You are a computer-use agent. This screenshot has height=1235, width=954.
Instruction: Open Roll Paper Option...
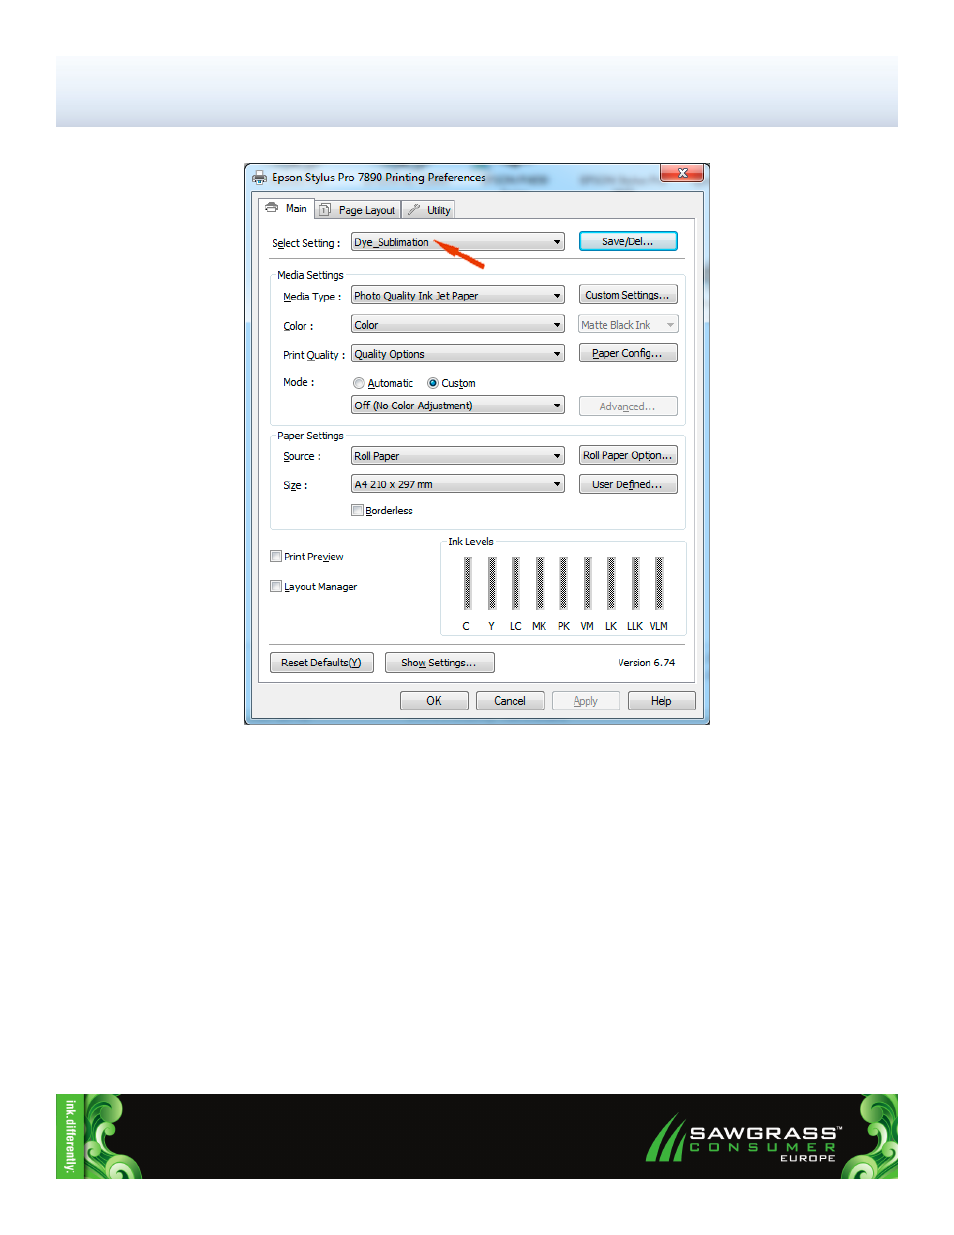[628, 455]
